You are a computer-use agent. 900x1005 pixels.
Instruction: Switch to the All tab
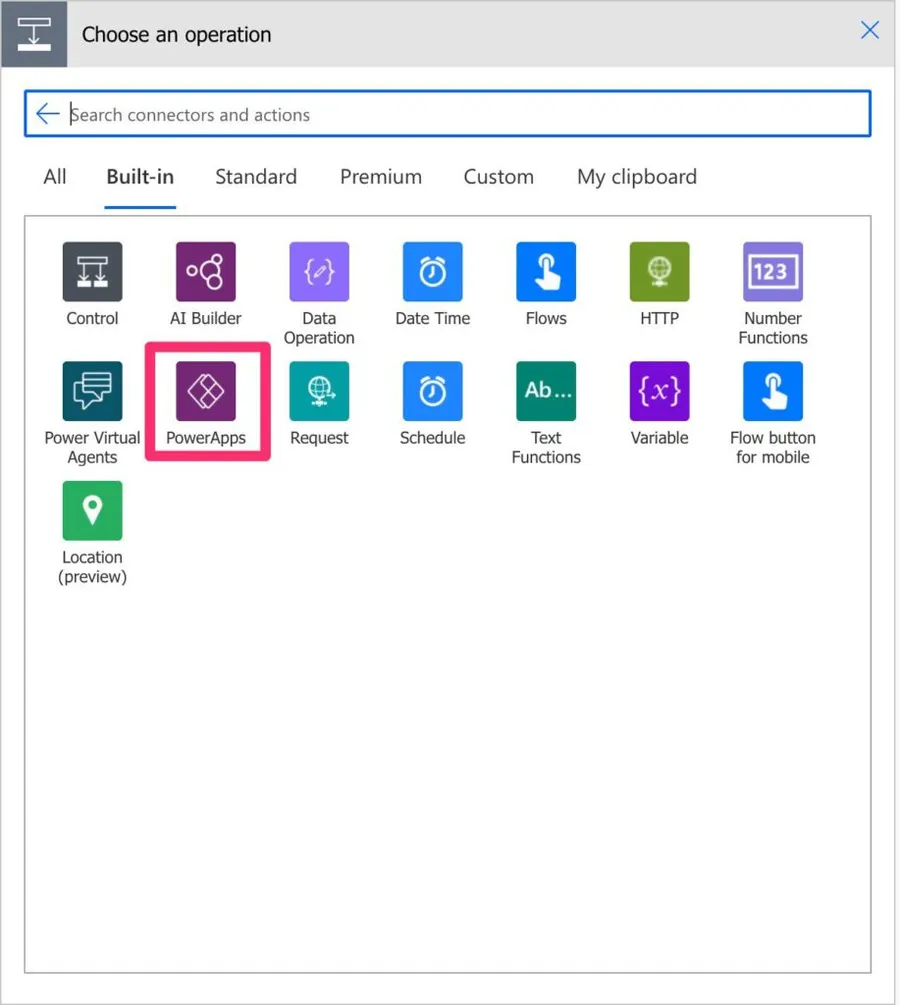55,177
